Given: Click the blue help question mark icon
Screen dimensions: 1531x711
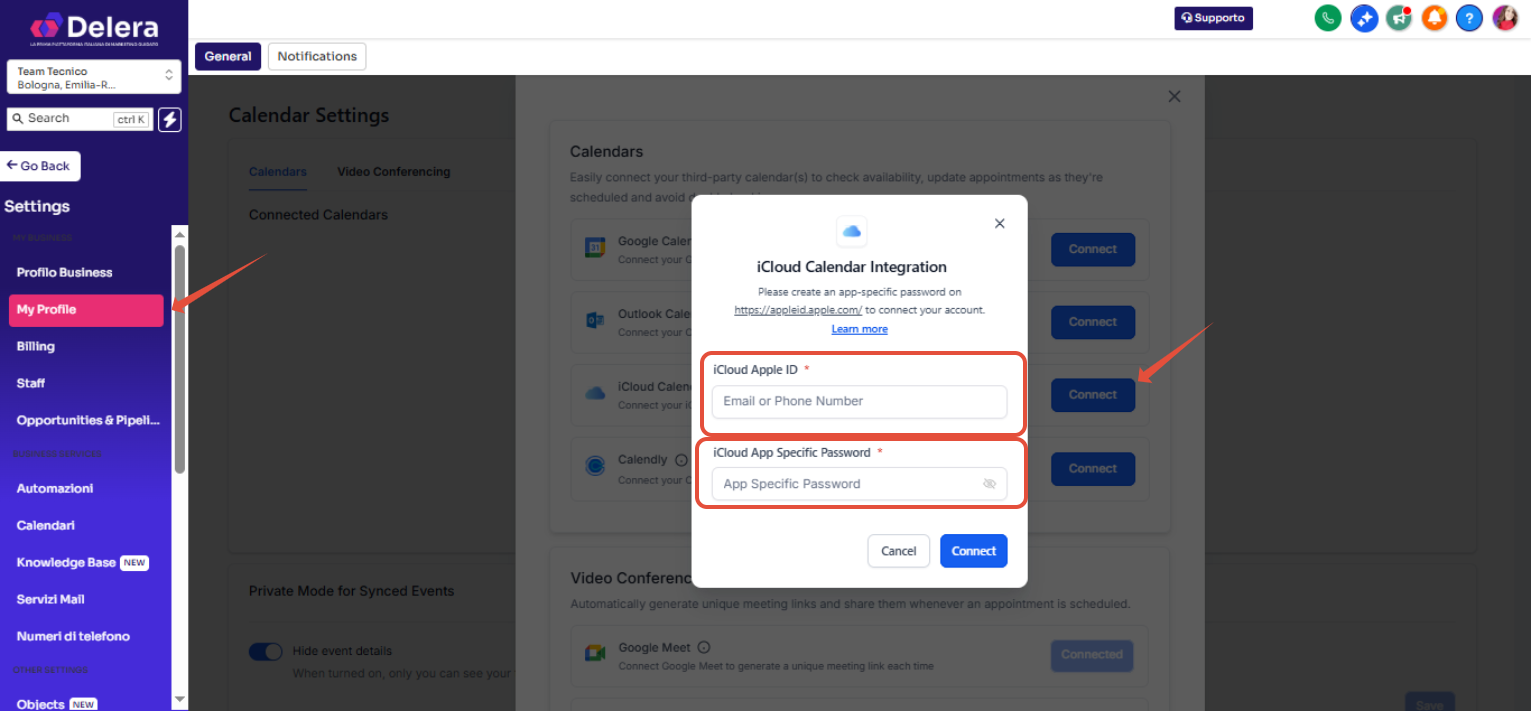Looking at the screenshot, I should pos(1469,18).
